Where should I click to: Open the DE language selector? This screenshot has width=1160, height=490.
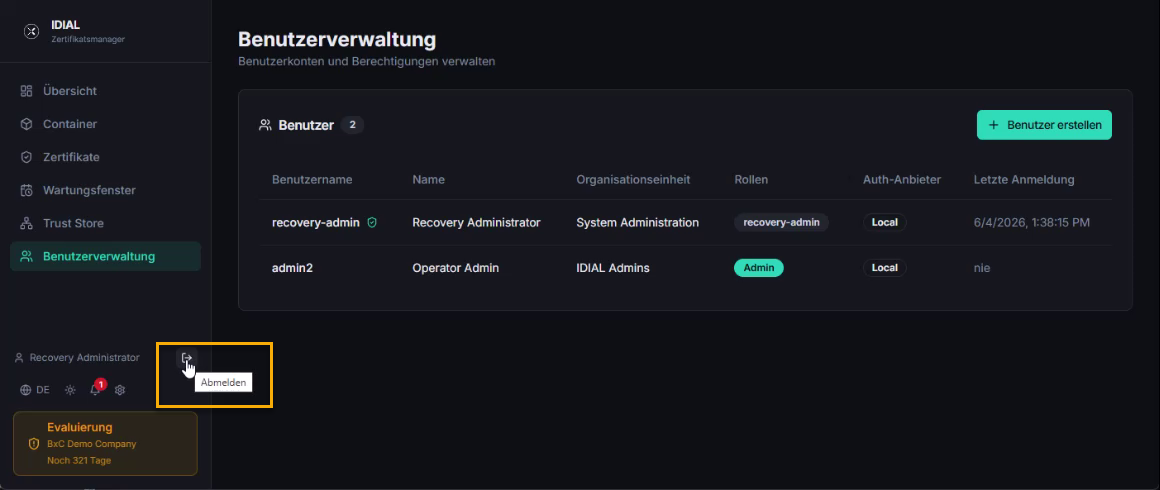[x=36, y=389]
